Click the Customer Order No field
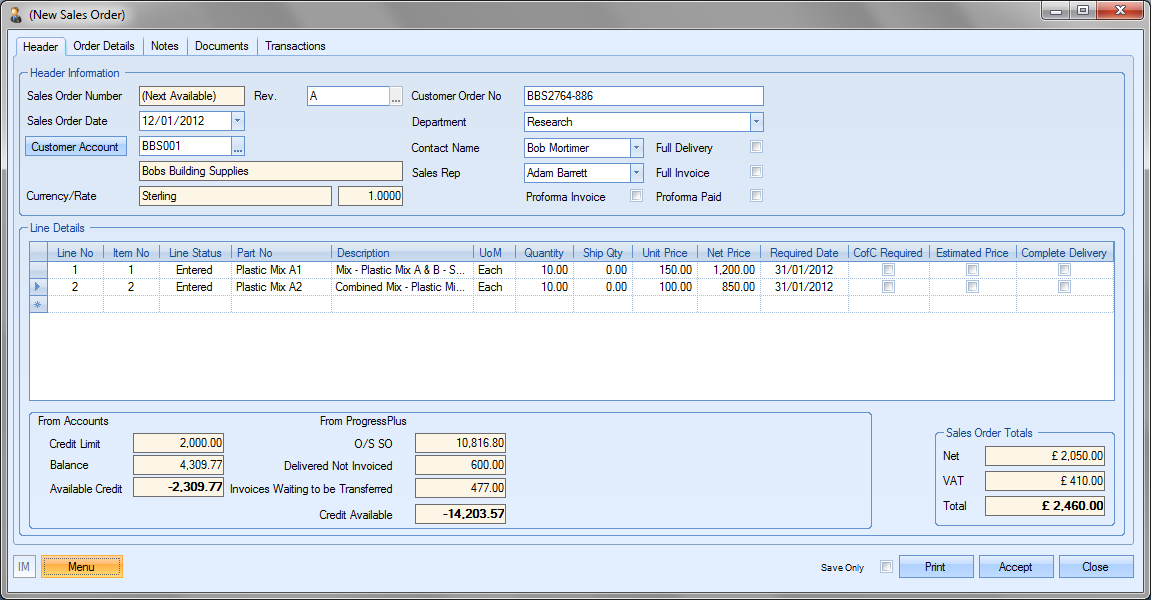Screen dimensions: 1151x600 [643, 96]
